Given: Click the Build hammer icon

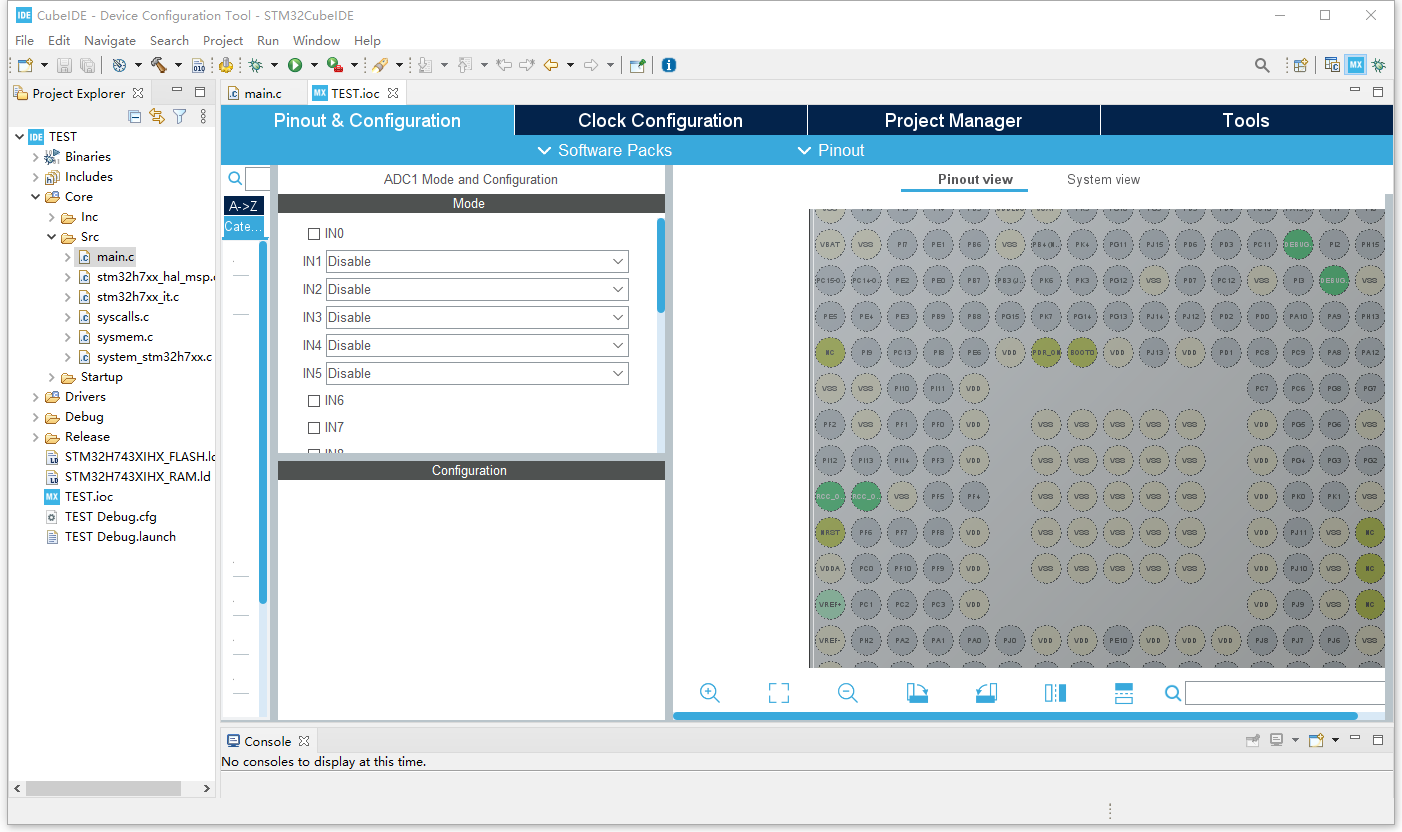Looking at the screenshot, I should coord(158,65).
